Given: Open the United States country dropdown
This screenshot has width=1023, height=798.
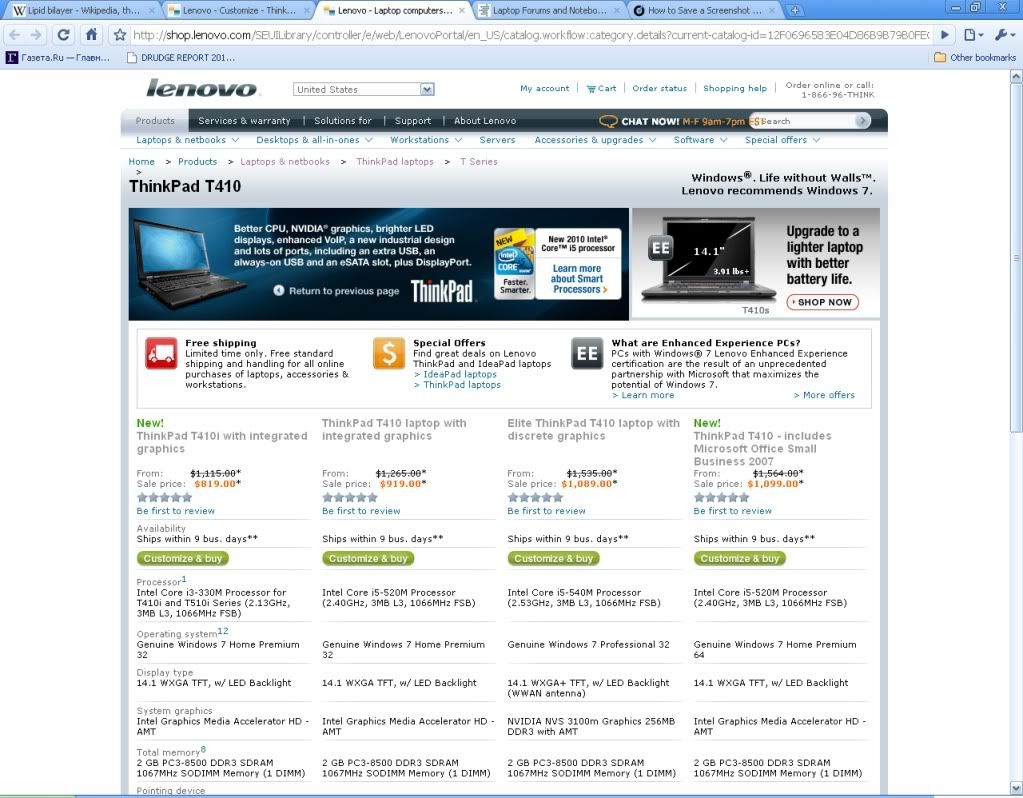Looking at the screenshot, I should tap(363, 89).
